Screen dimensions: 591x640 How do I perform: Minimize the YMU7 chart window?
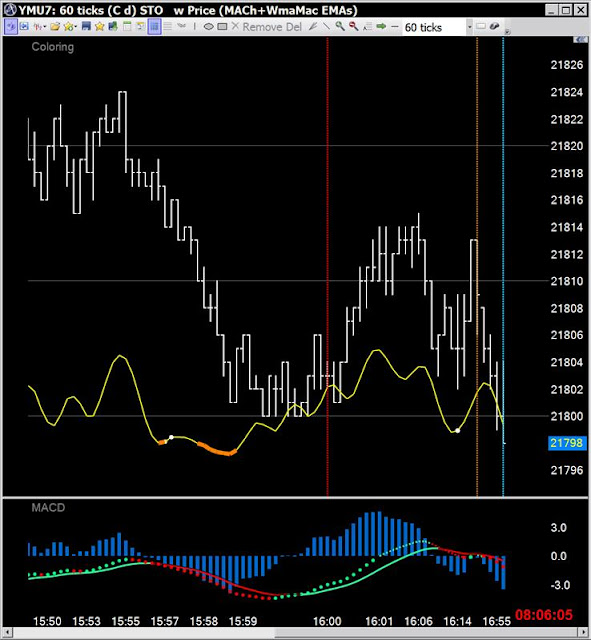(552, 10)
